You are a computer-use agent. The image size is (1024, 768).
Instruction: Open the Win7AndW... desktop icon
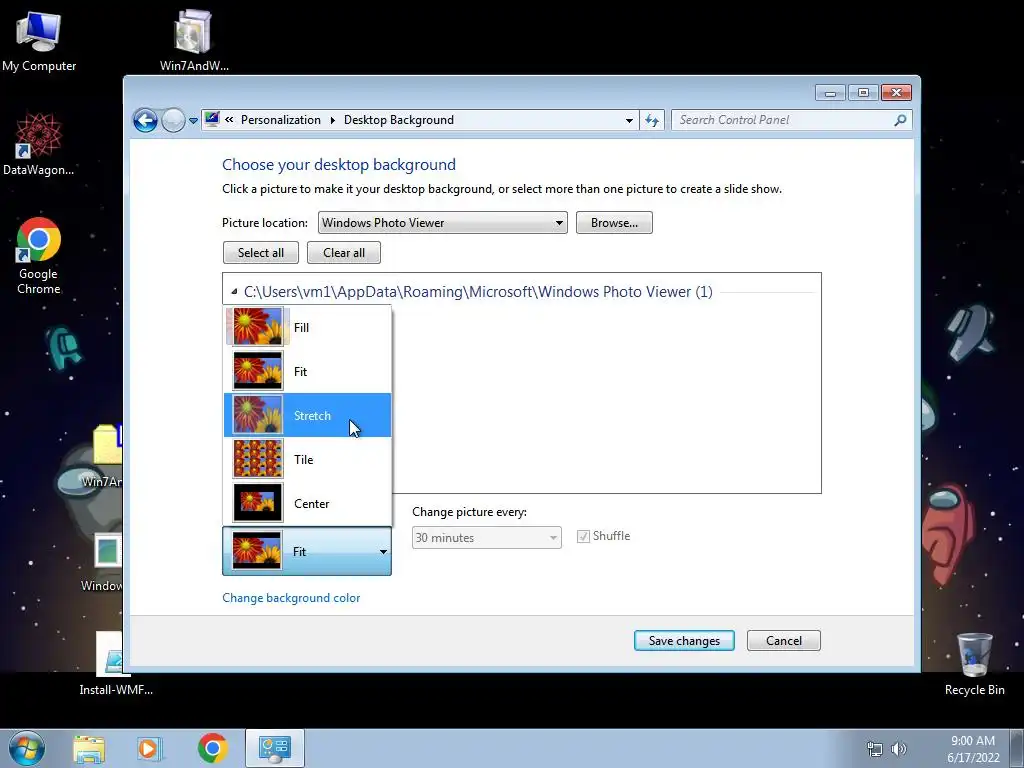[194, 40]
